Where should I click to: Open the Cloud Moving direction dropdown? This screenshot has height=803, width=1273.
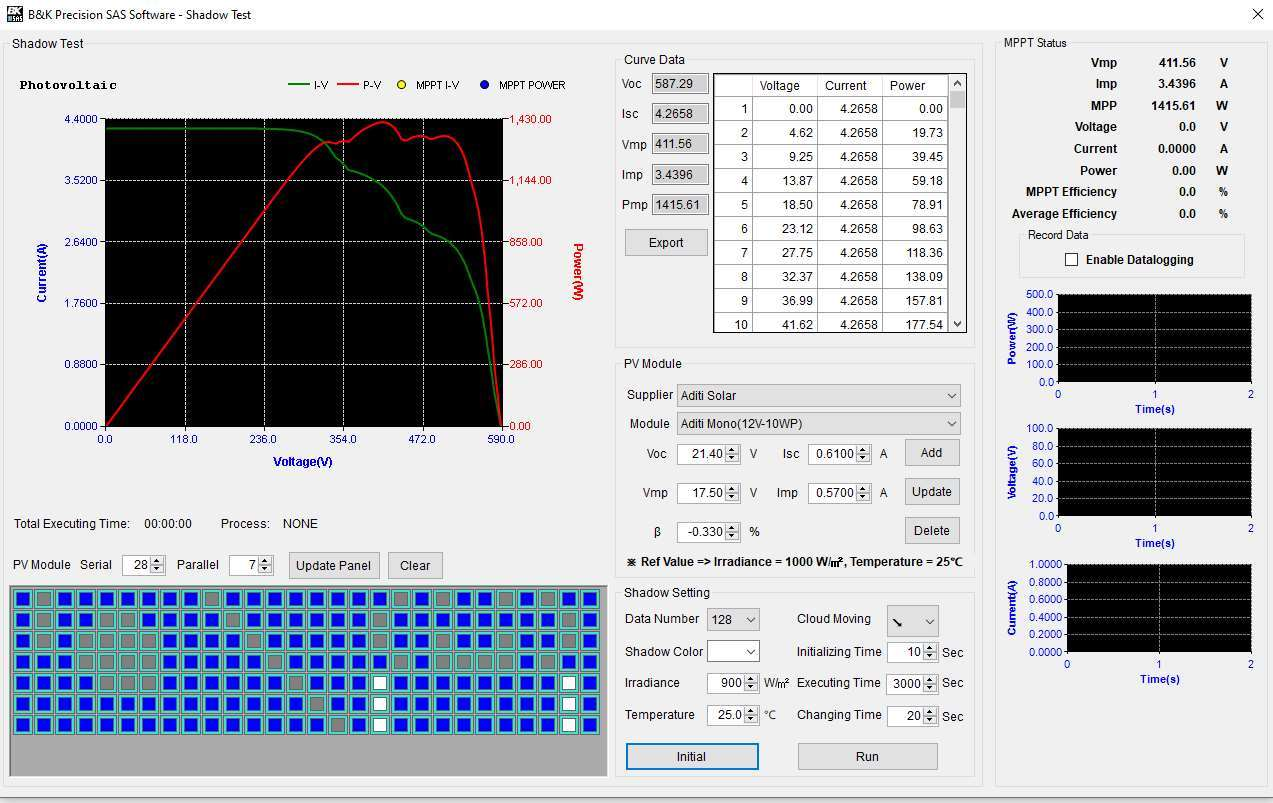[913, 621]
